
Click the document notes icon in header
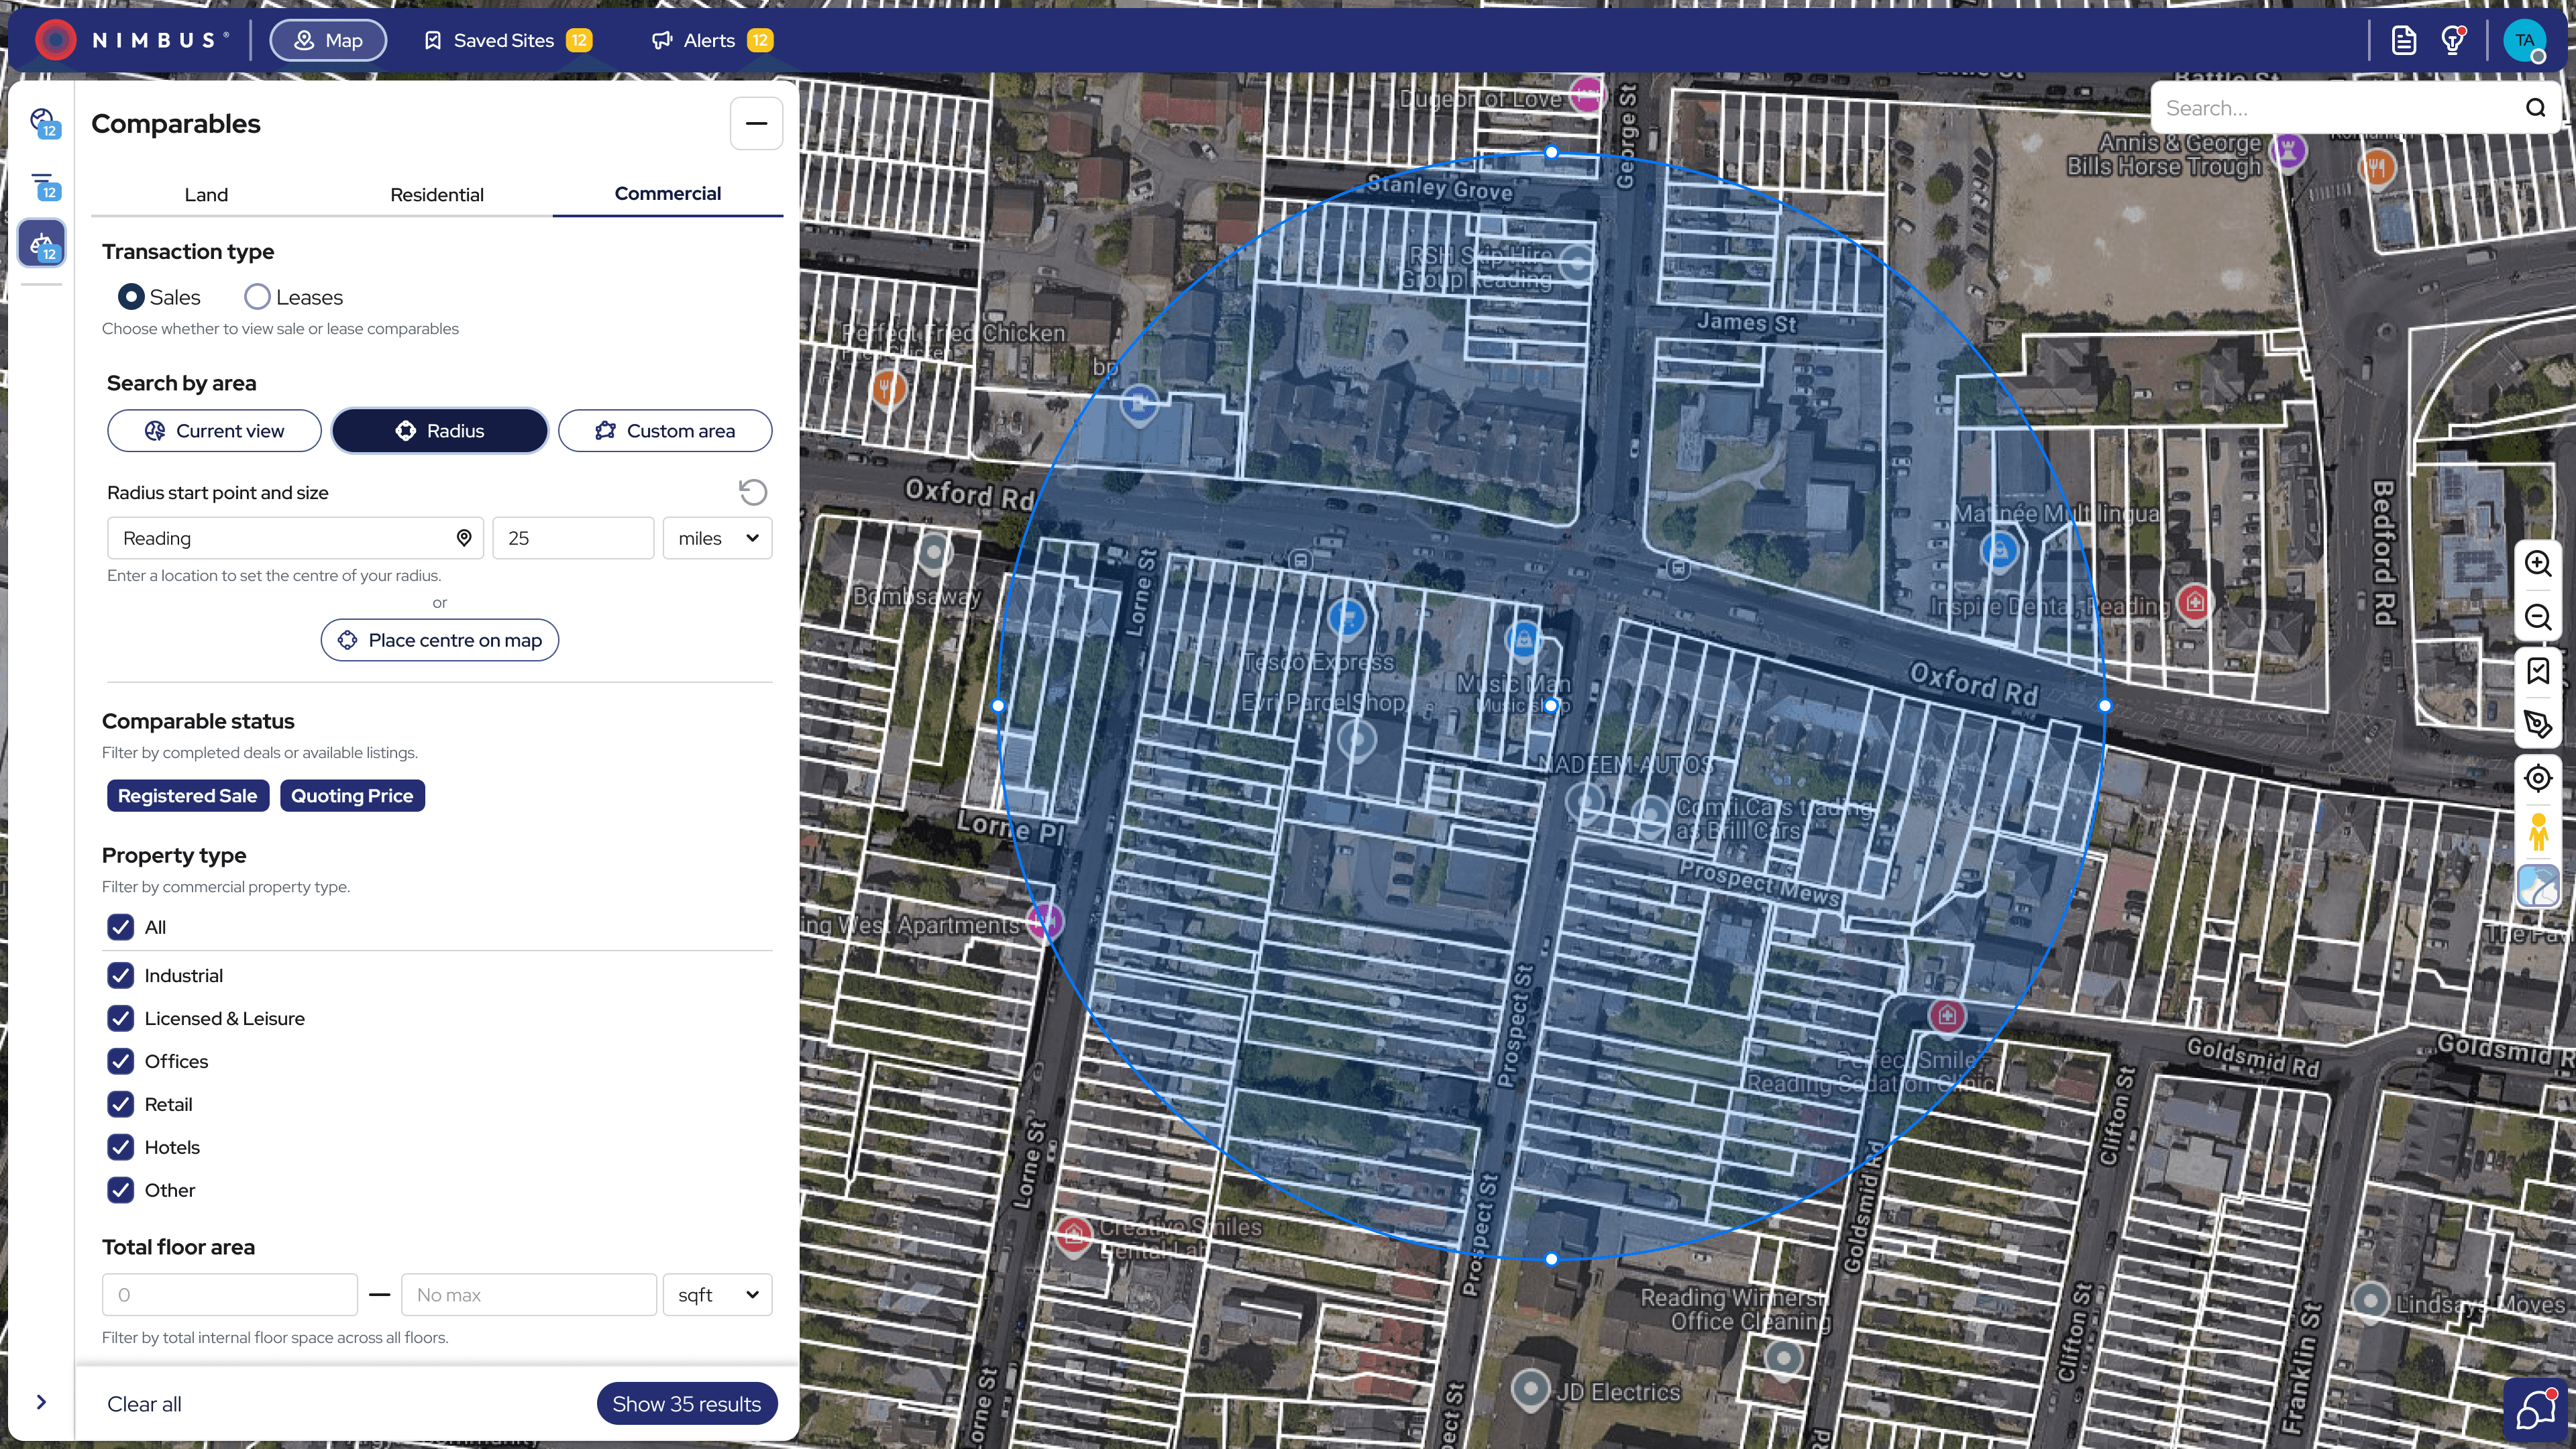point(2403,40)
